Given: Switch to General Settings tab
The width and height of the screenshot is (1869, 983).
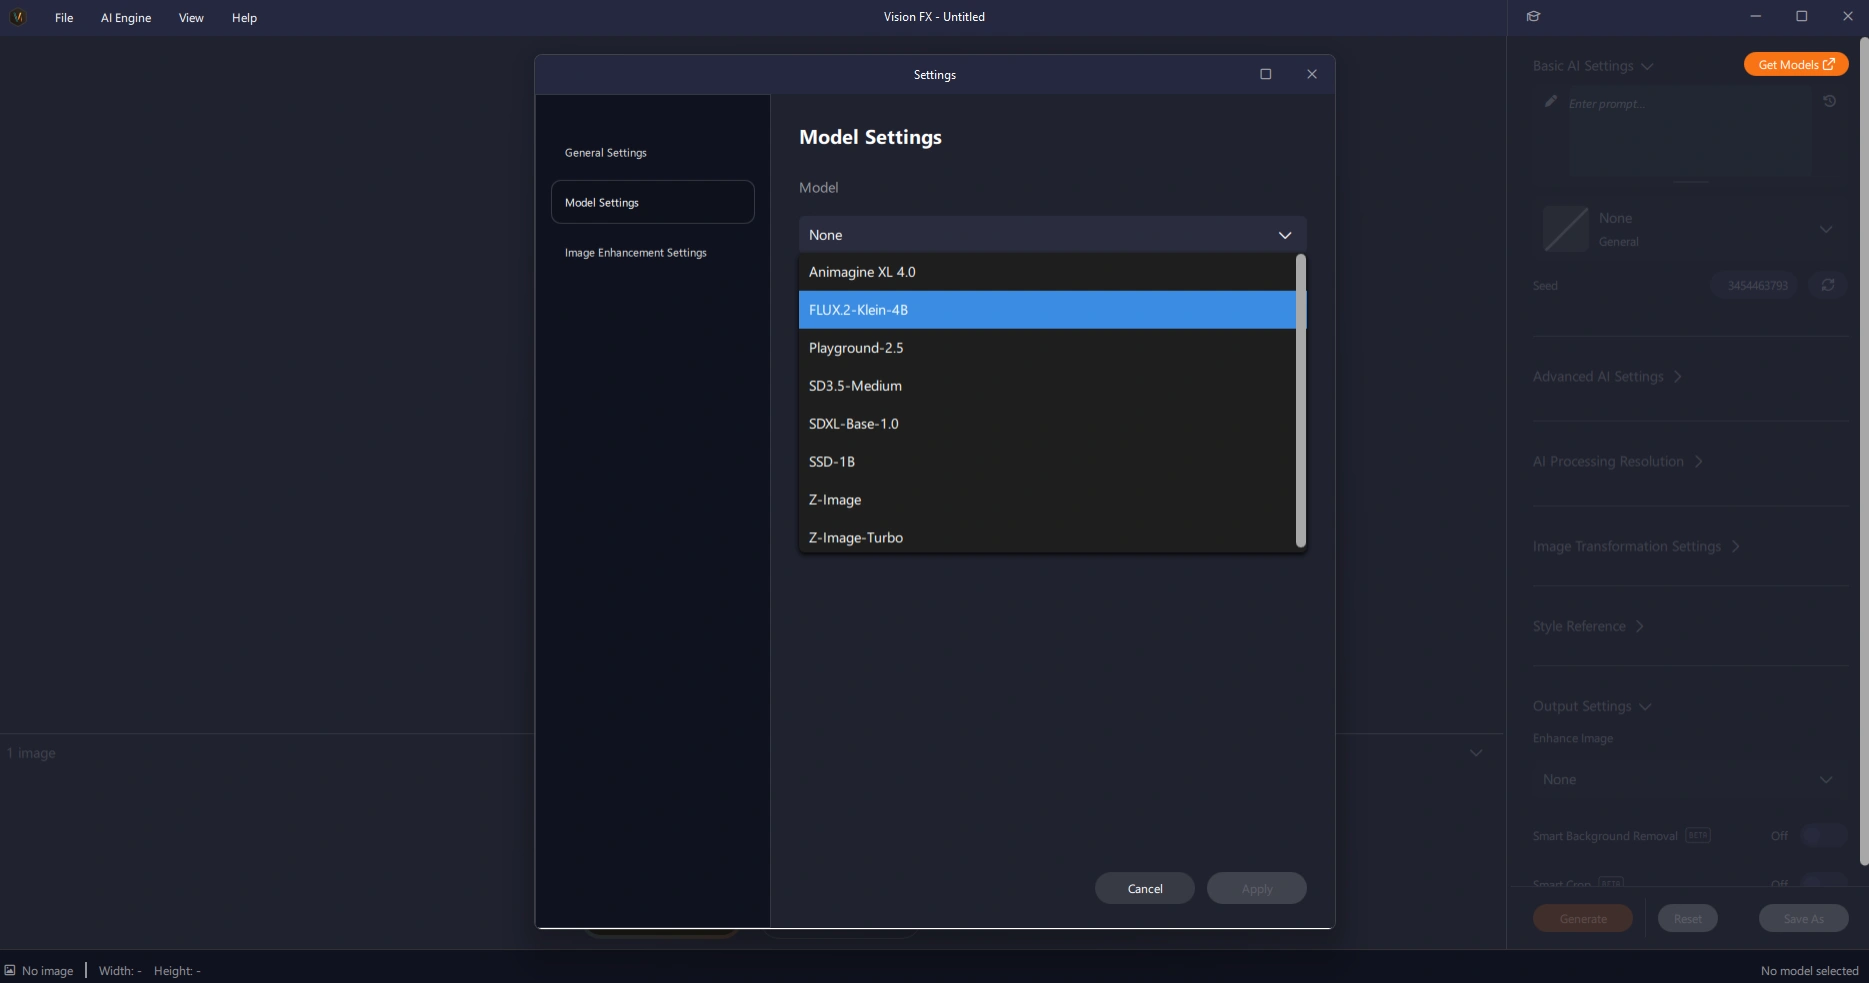Looking at the screenshot, I should 652,152.
